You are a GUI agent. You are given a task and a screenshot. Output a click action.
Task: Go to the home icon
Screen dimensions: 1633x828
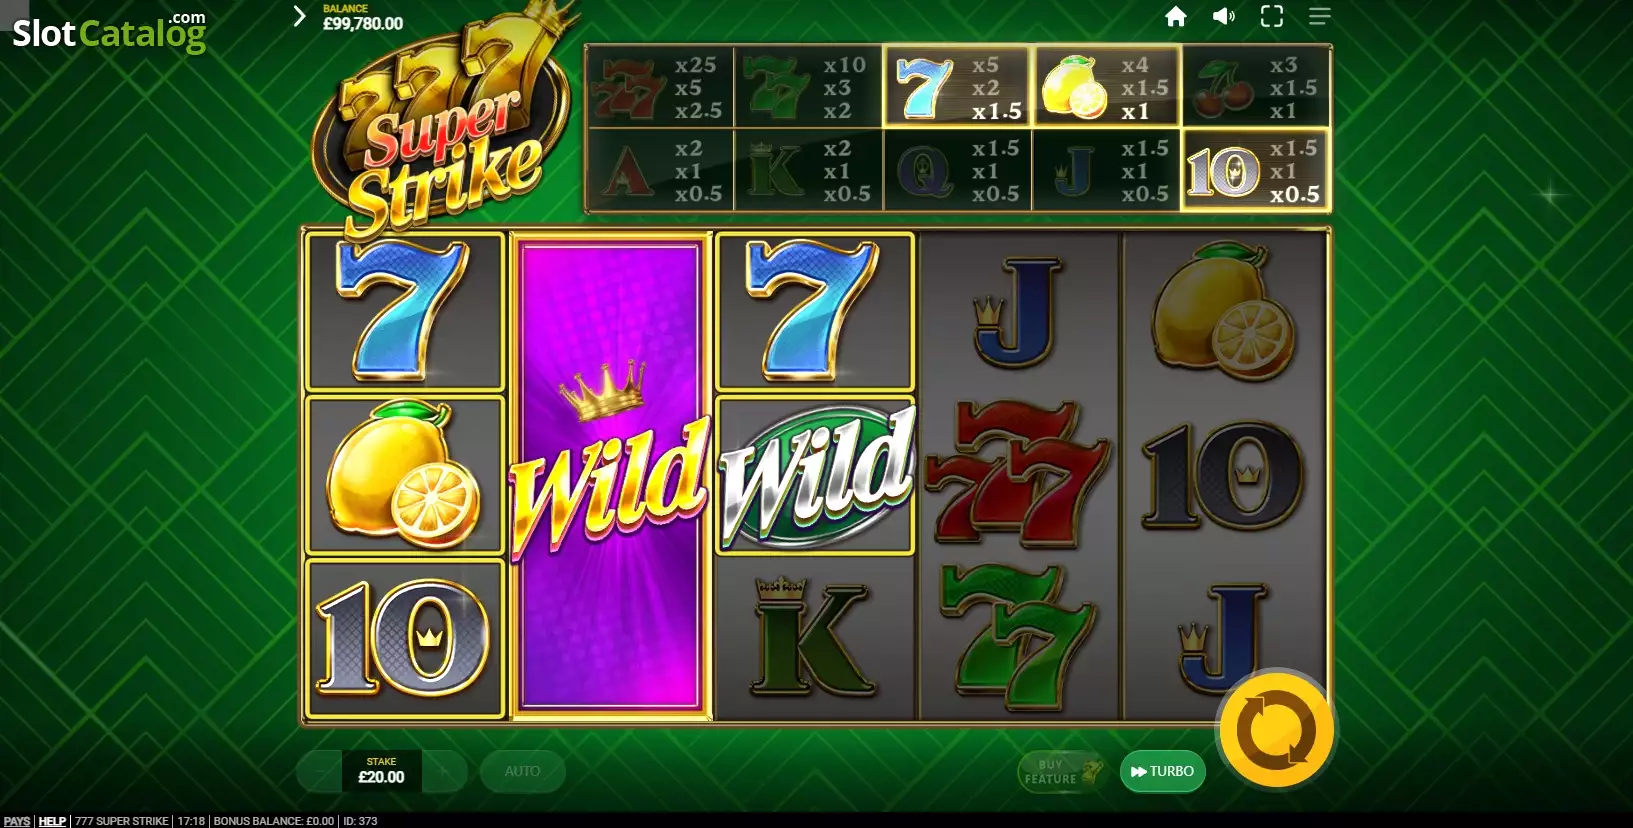[x=1176, y=16]
